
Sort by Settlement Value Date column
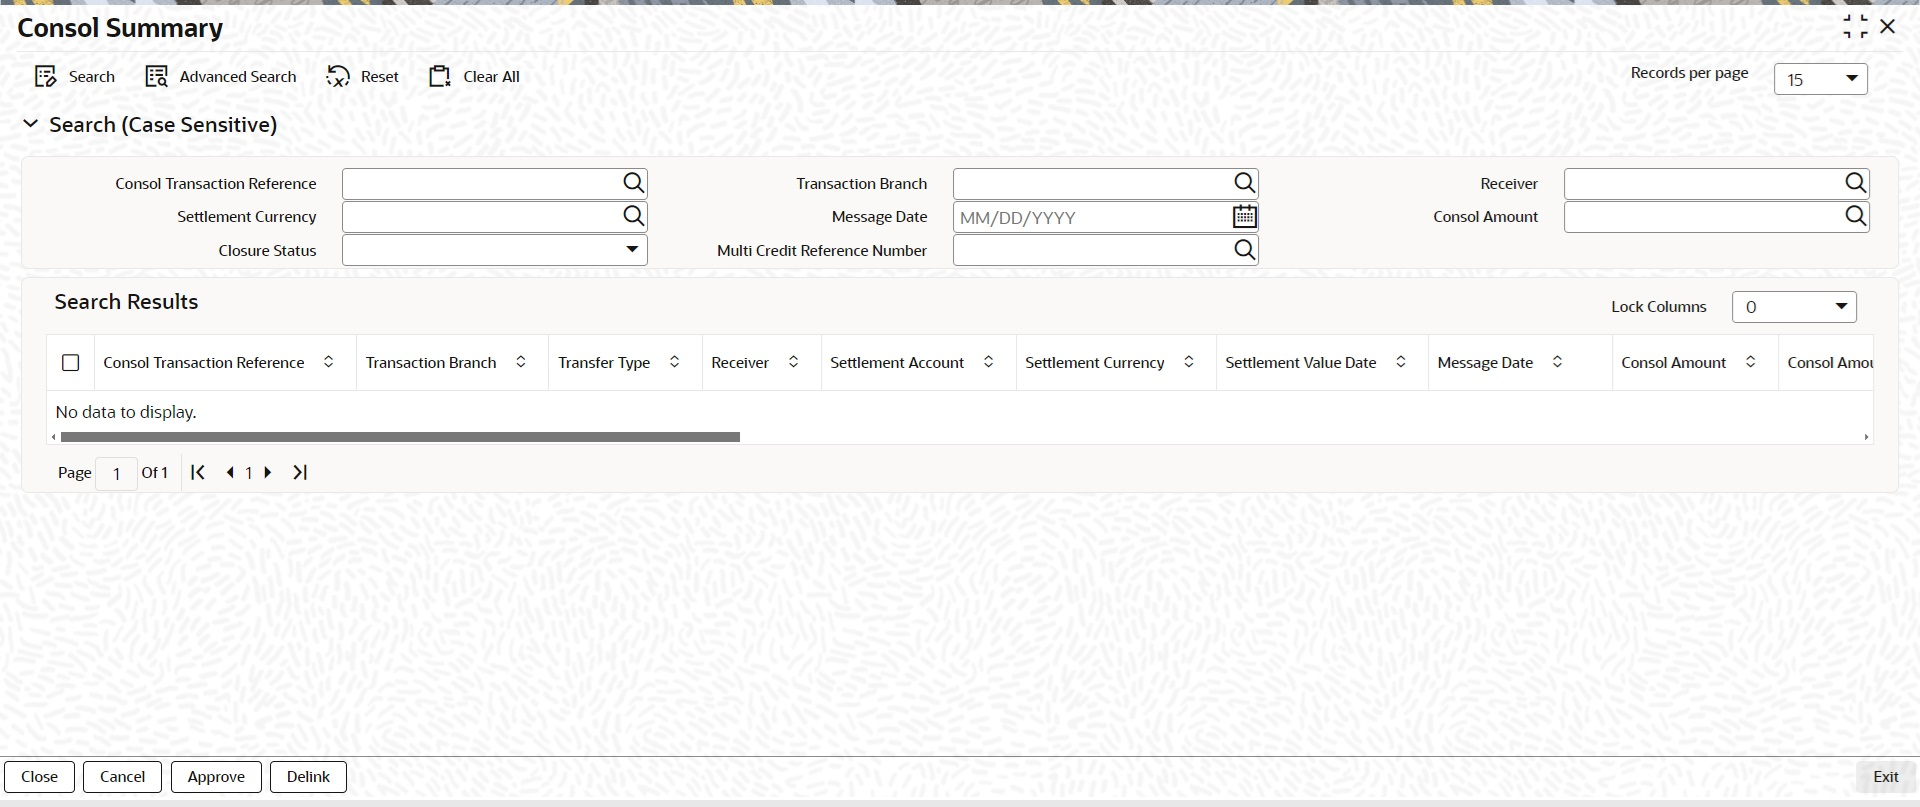coord(1401,362)
